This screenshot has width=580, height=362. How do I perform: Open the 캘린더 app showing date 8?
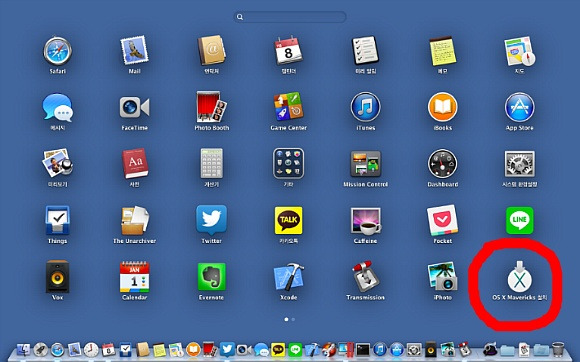(x=288, y=50)
